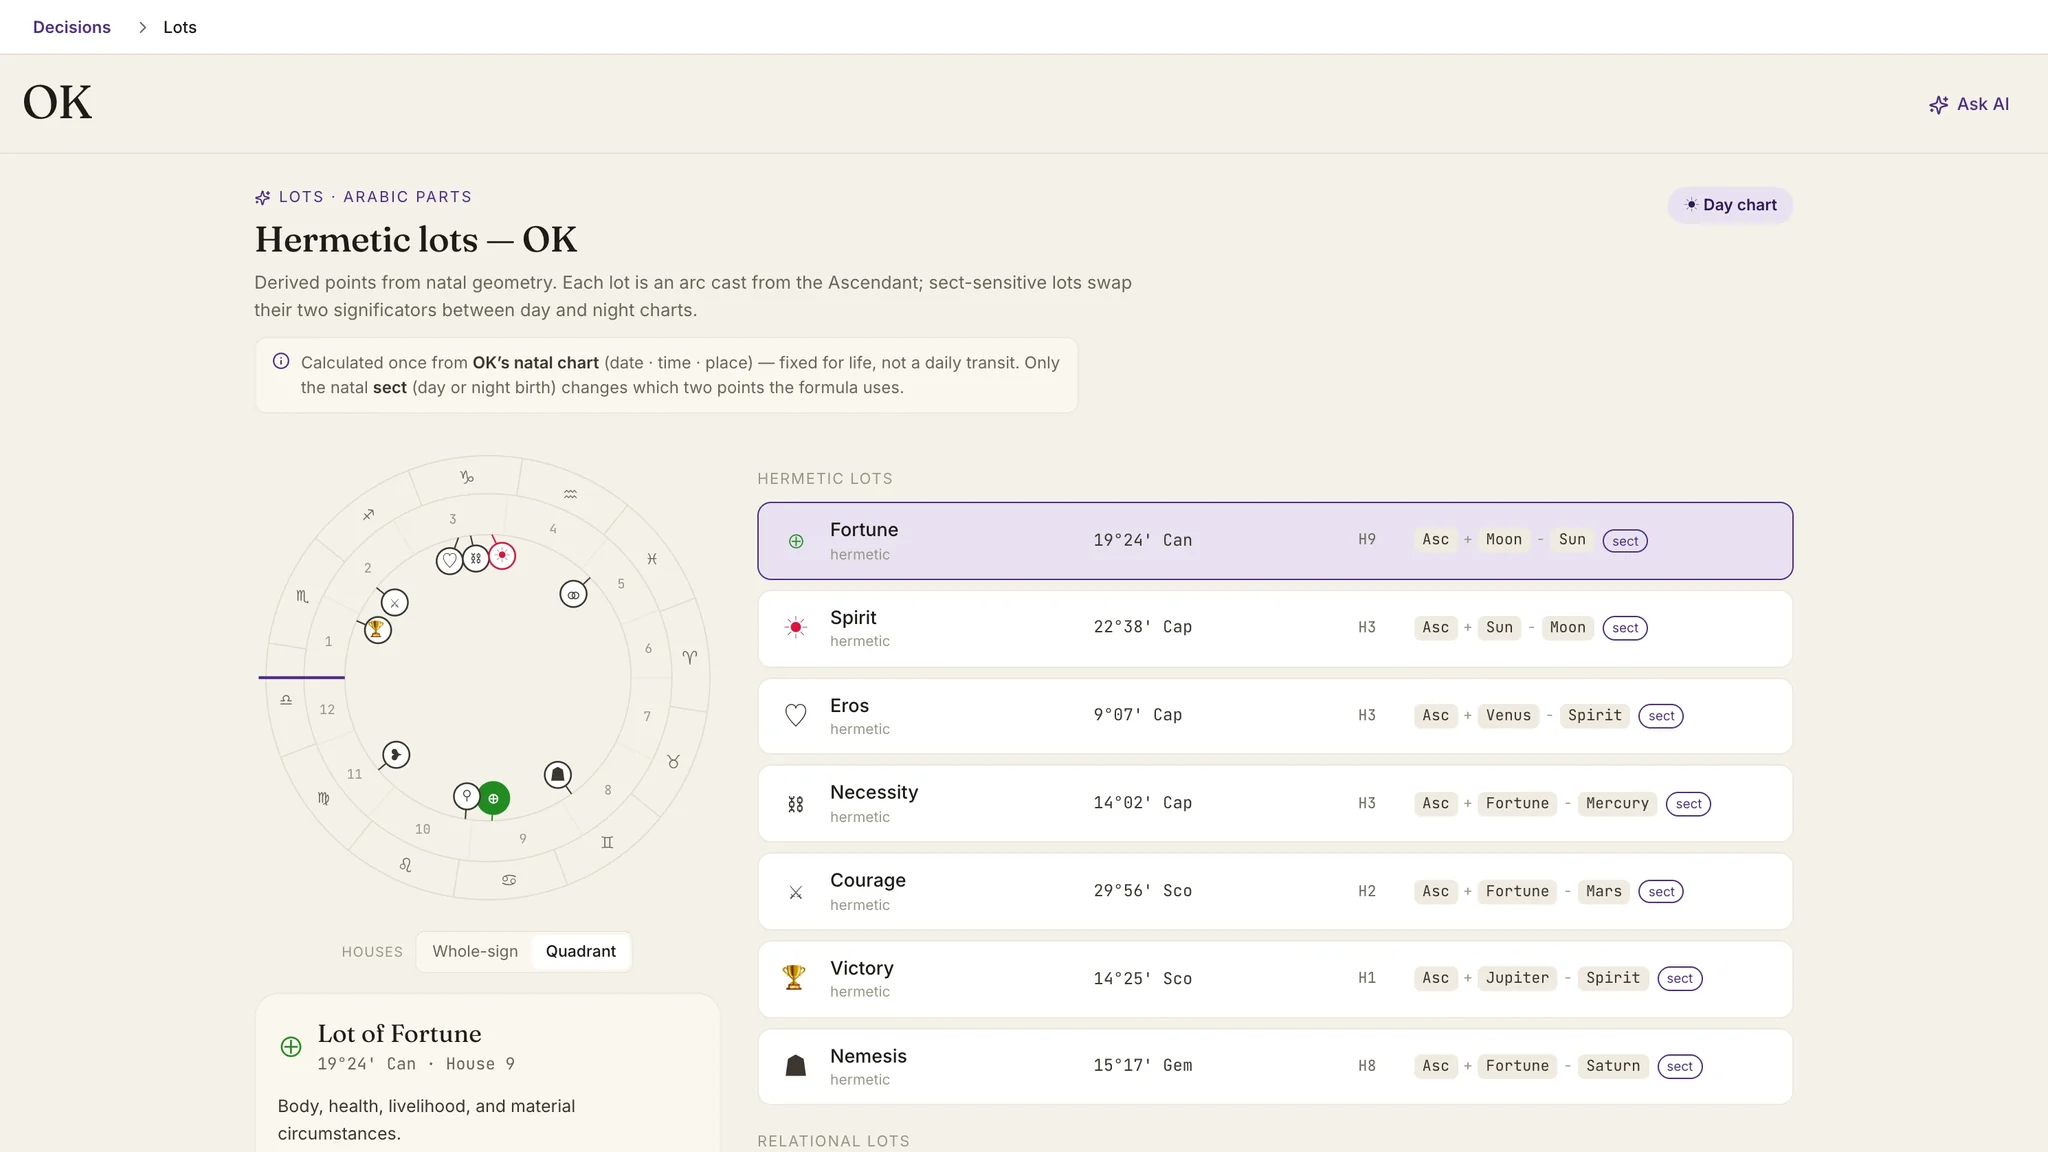Click the Victory row's trophy icon

pos(794,977)
